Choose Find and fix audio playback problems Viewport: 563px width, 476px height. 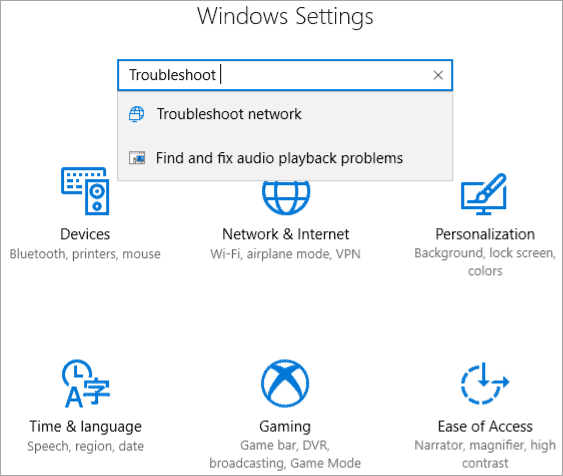(285, 158)
